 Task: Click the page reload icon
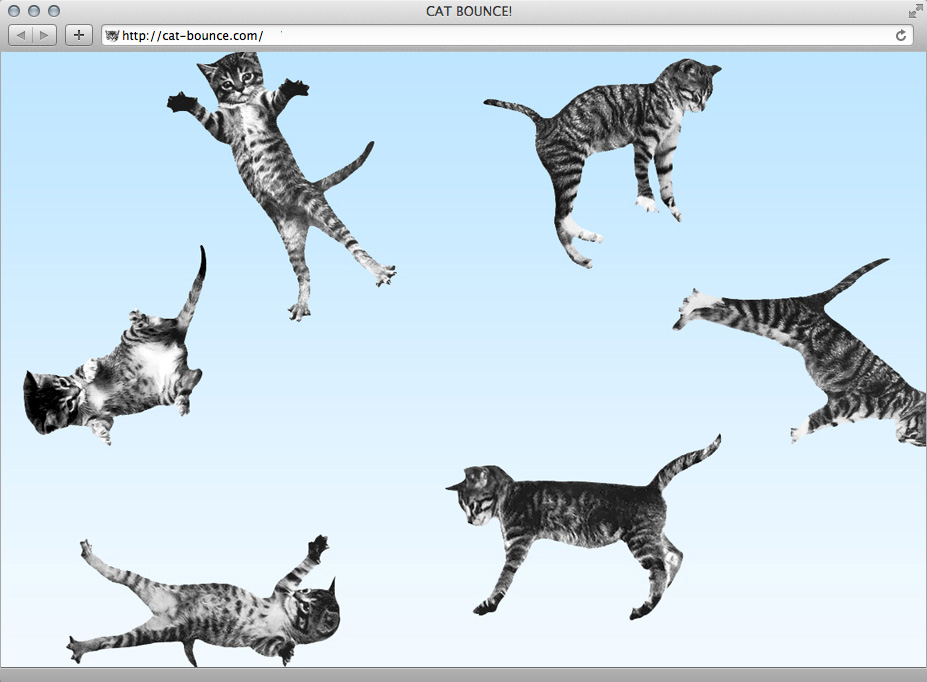pos(901,35)
